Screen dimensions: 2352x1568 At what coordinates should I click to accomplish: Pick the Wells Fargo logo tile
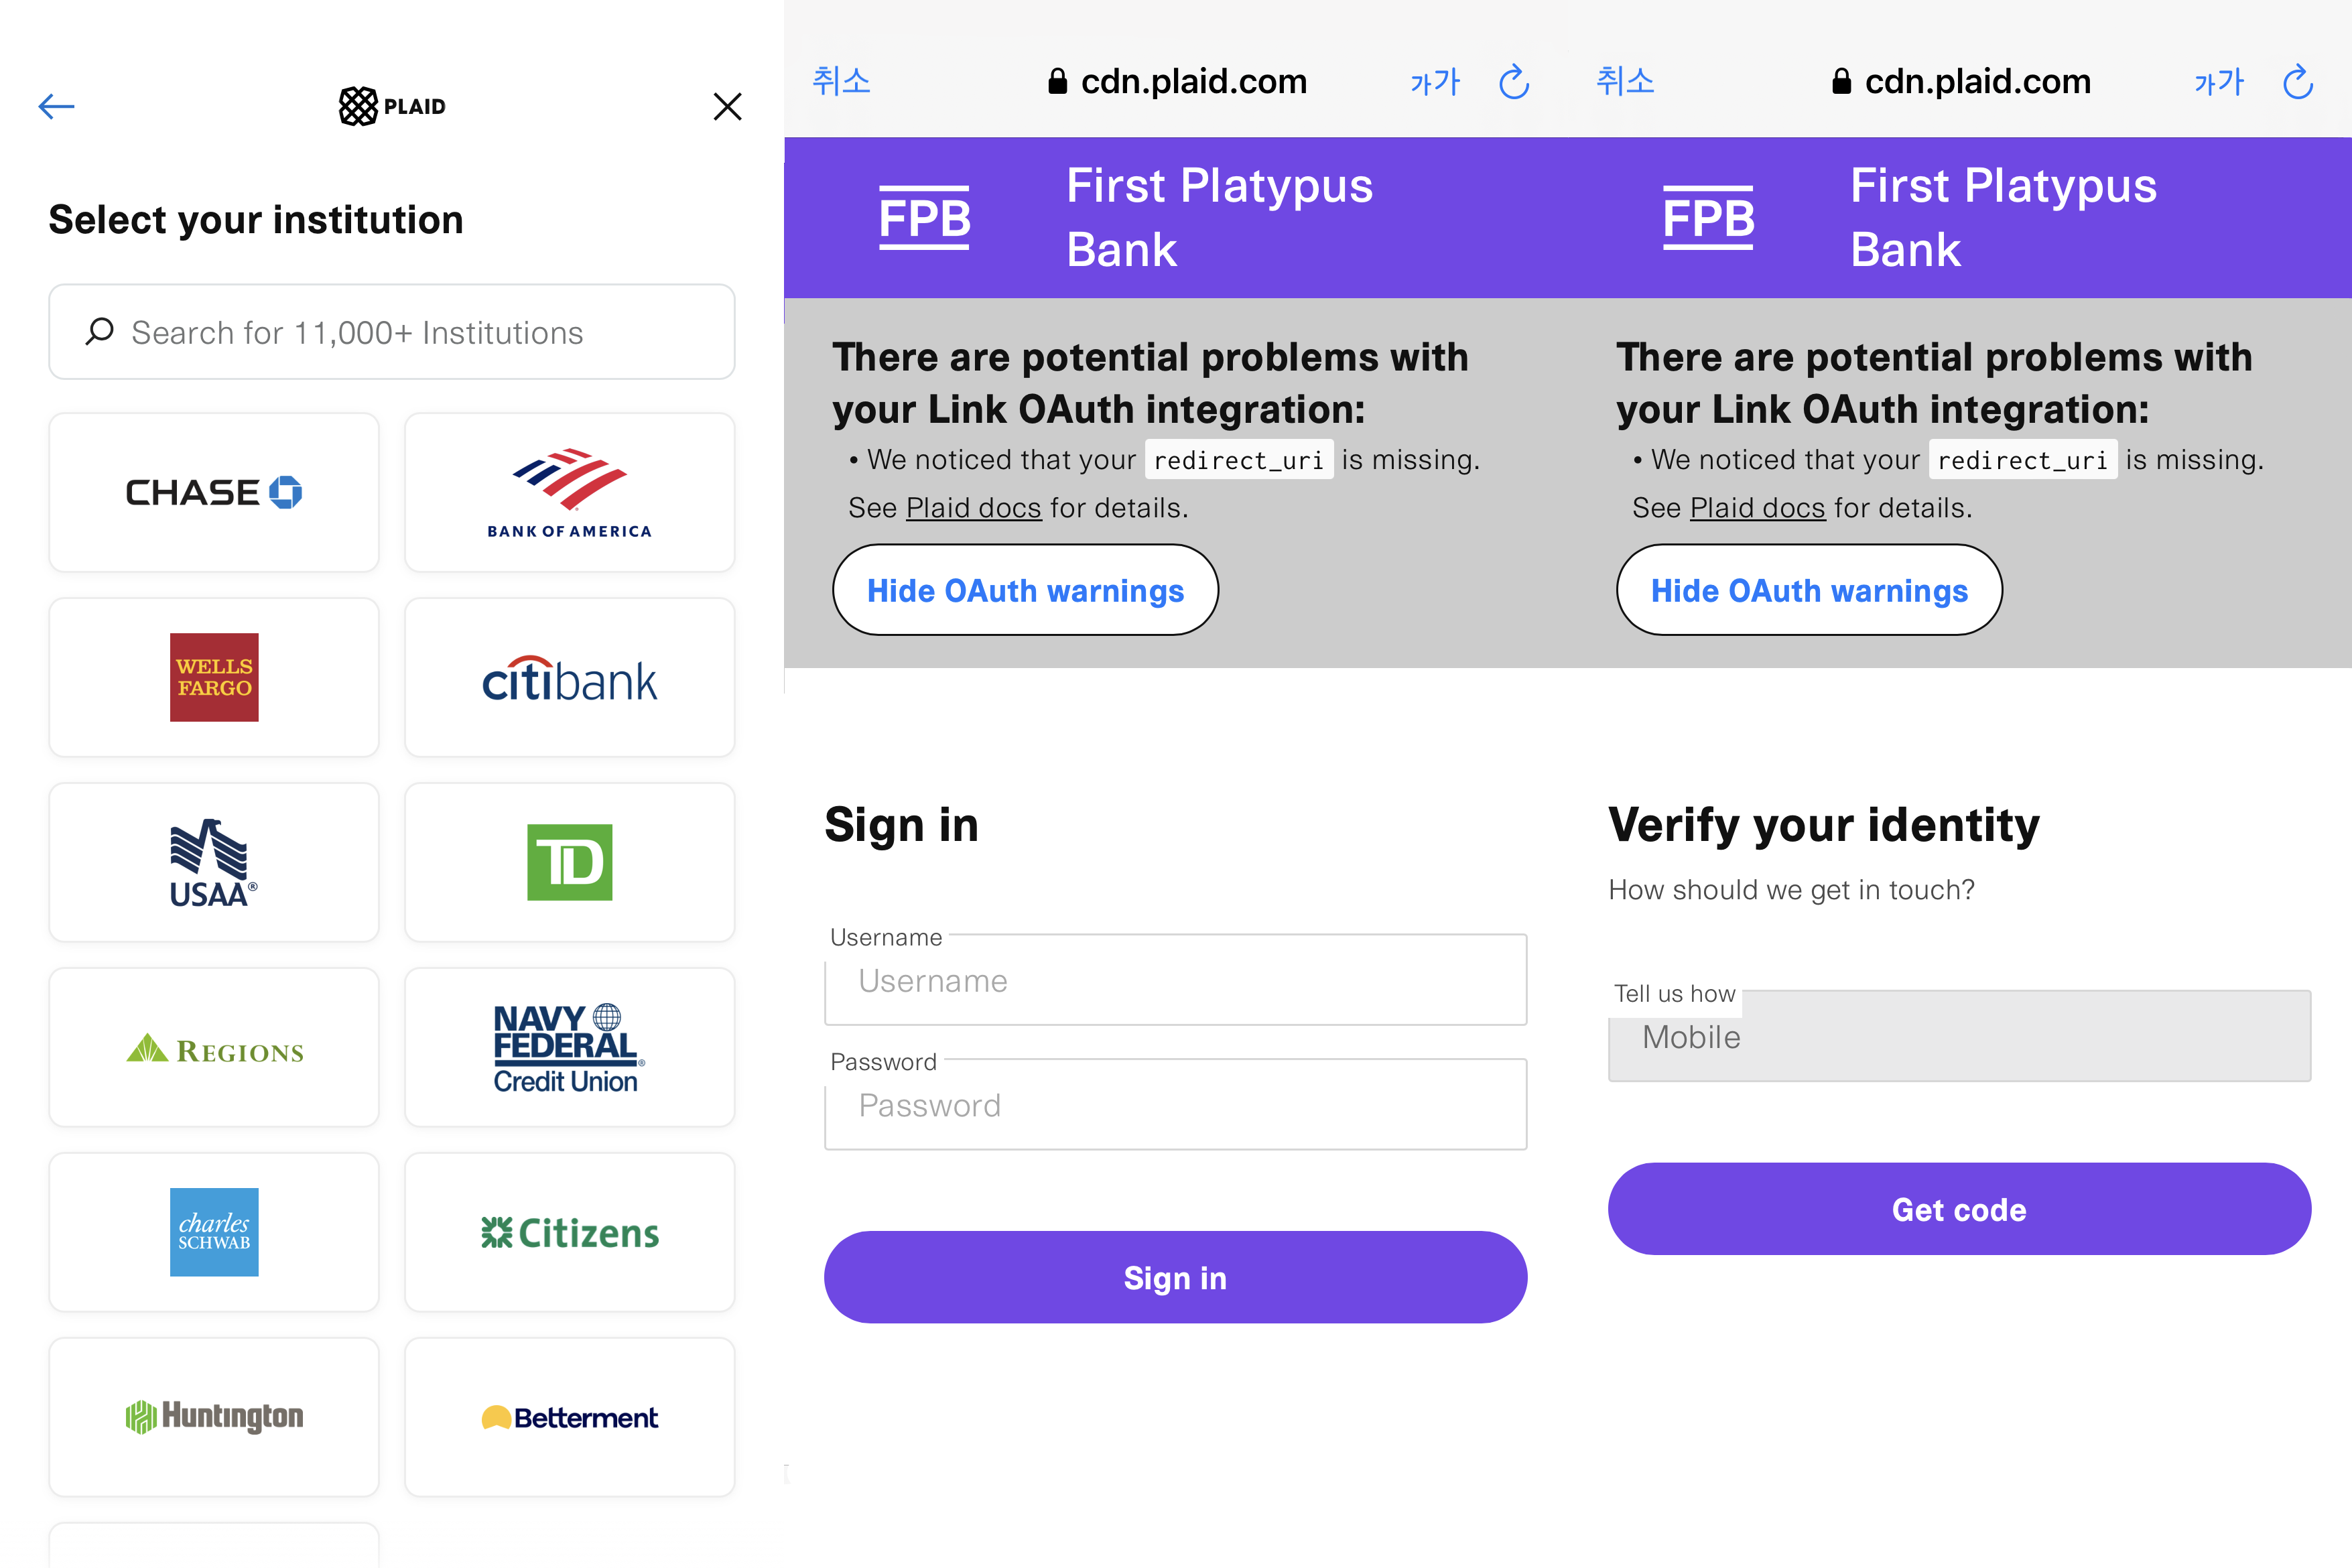214,677
